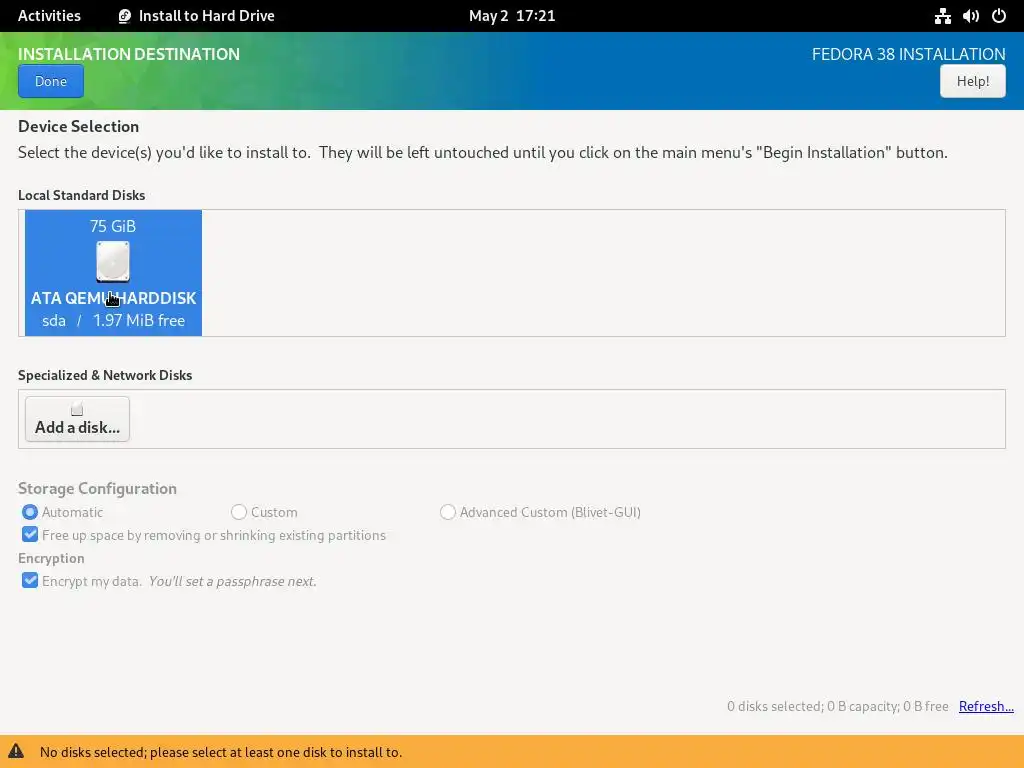This screenshot has height=768, width=1024.
Task: Click the volume speaker icon
Action: [x=970, y=16]
